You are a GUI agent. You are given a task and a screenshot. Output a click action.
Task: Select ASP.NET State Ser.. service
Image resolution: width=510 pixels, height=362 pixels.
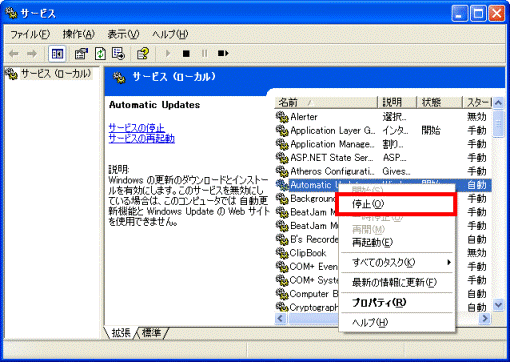[383, 158]
